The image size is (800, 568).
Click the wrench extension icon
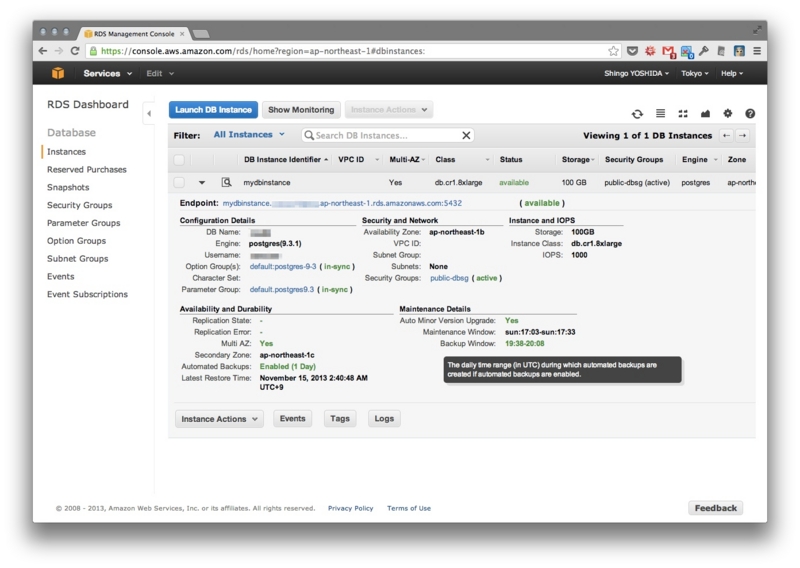tap(704, 51)
